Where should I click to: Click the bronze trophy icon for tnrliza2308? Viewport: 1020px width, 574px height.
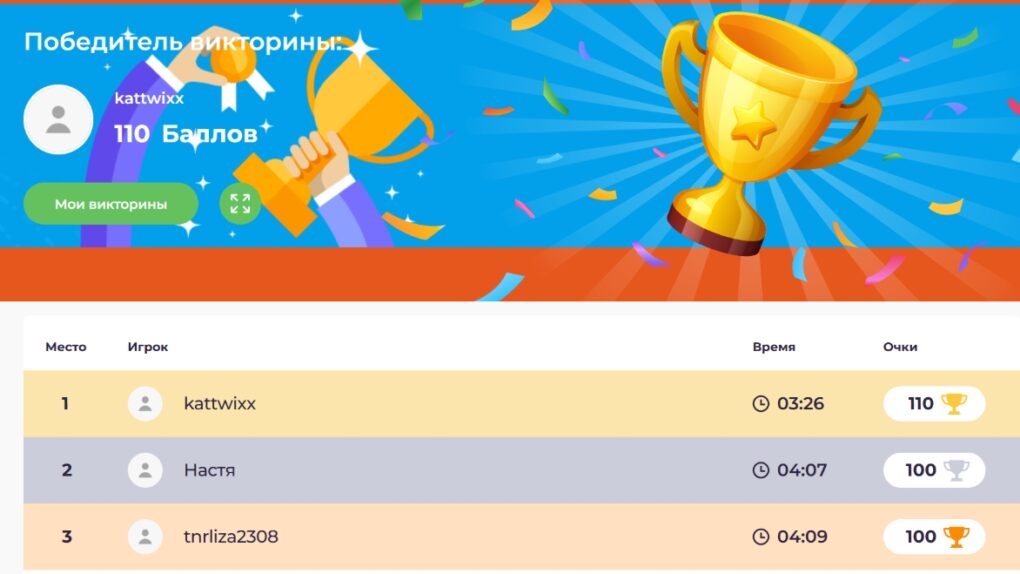coord(956,537)
